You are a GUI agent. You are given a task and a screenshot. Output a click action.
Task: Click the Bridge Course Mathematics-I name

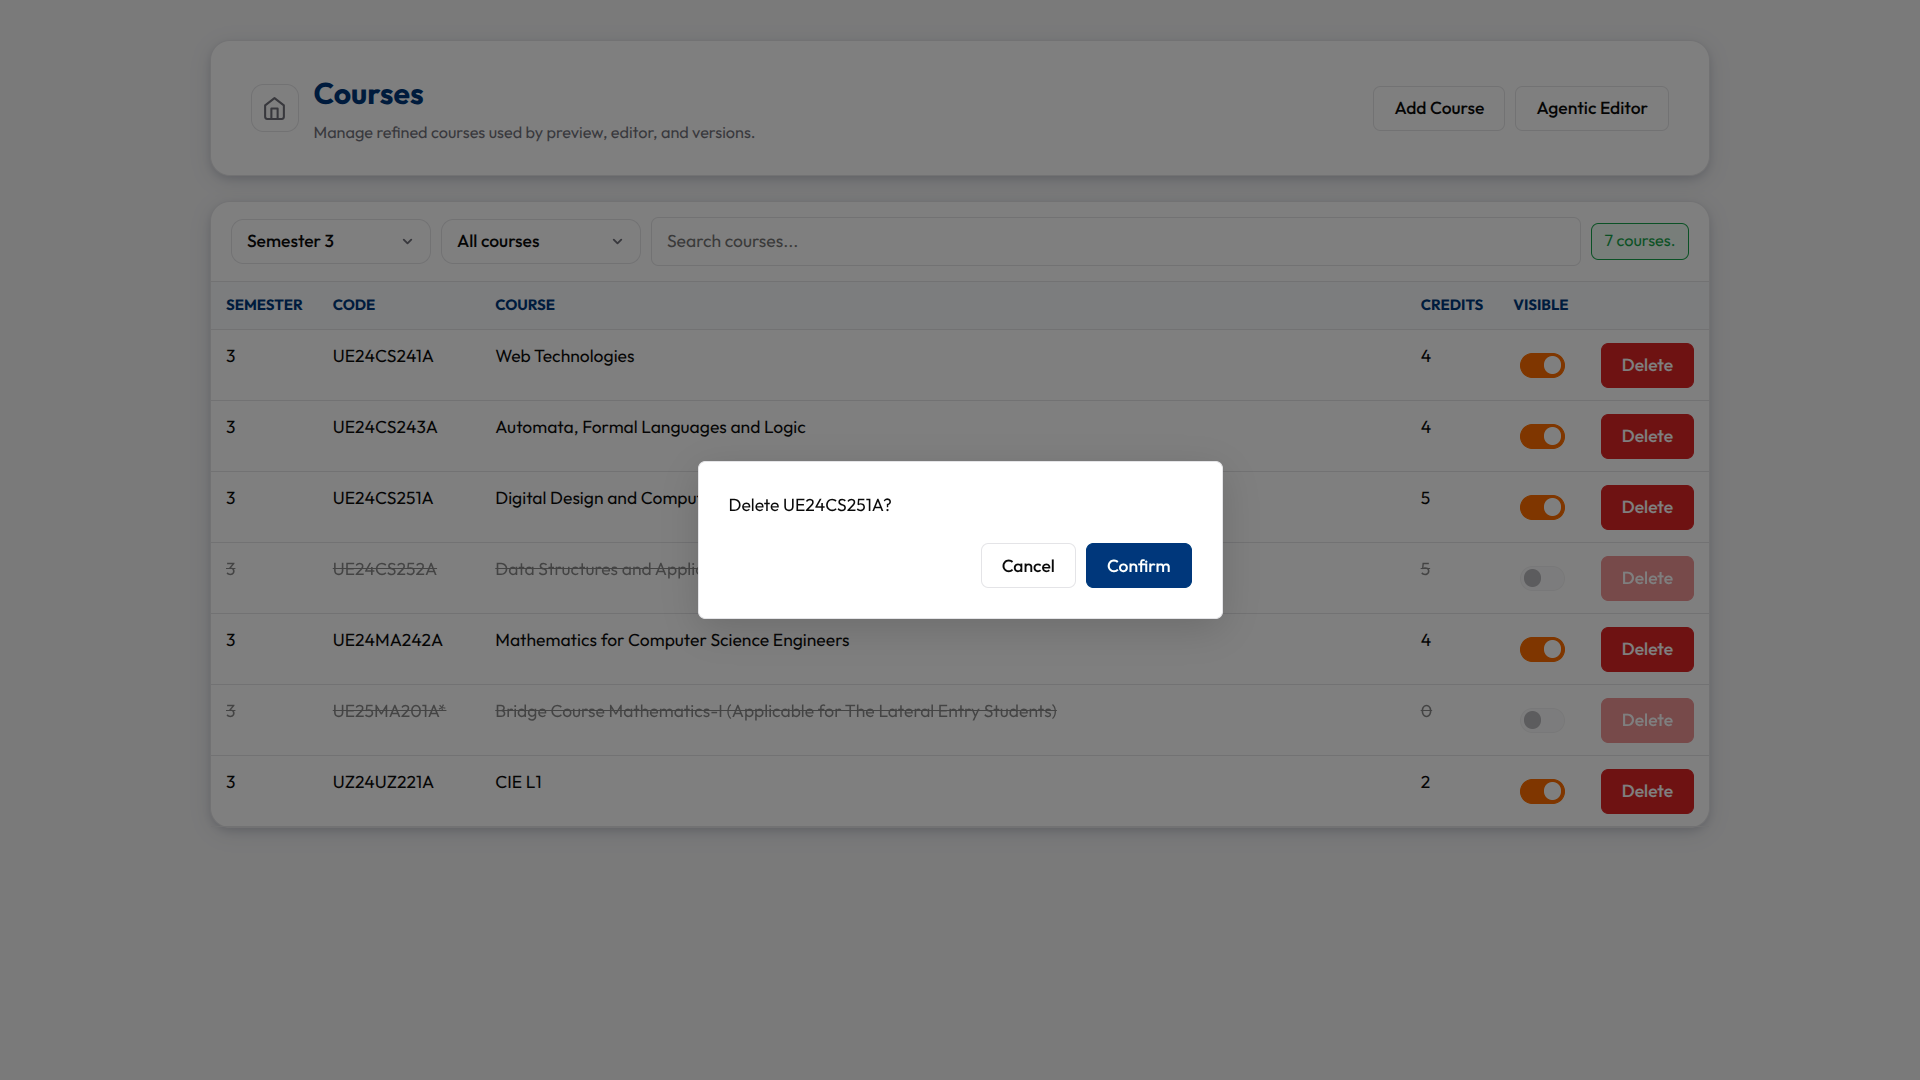click(x=776, y=711)
